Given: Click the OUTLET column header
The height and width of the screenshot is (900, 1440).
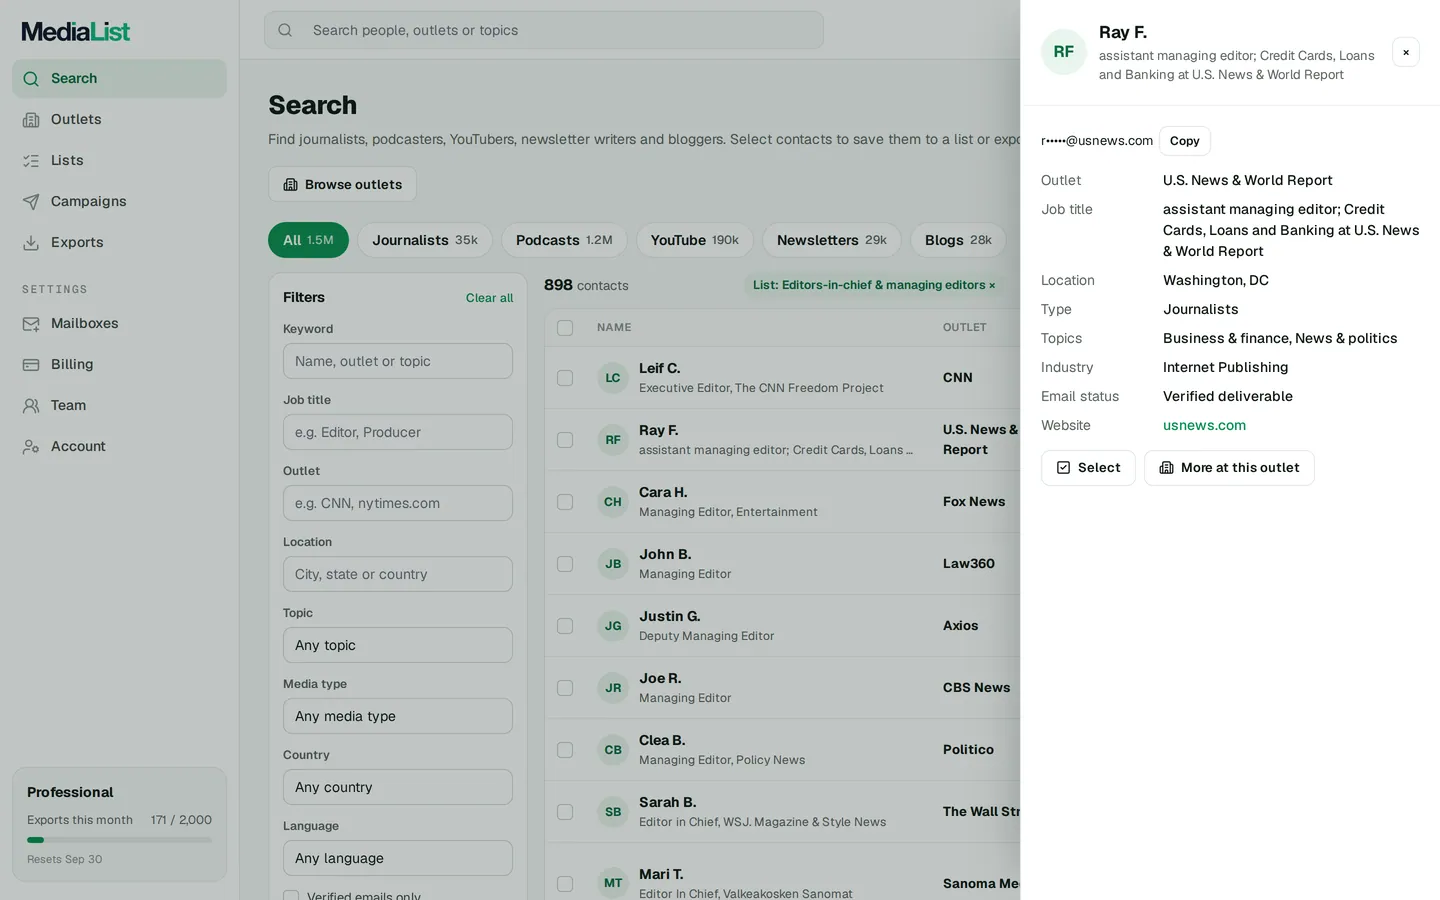Looking at the screenshot, I should coord(965,328).
